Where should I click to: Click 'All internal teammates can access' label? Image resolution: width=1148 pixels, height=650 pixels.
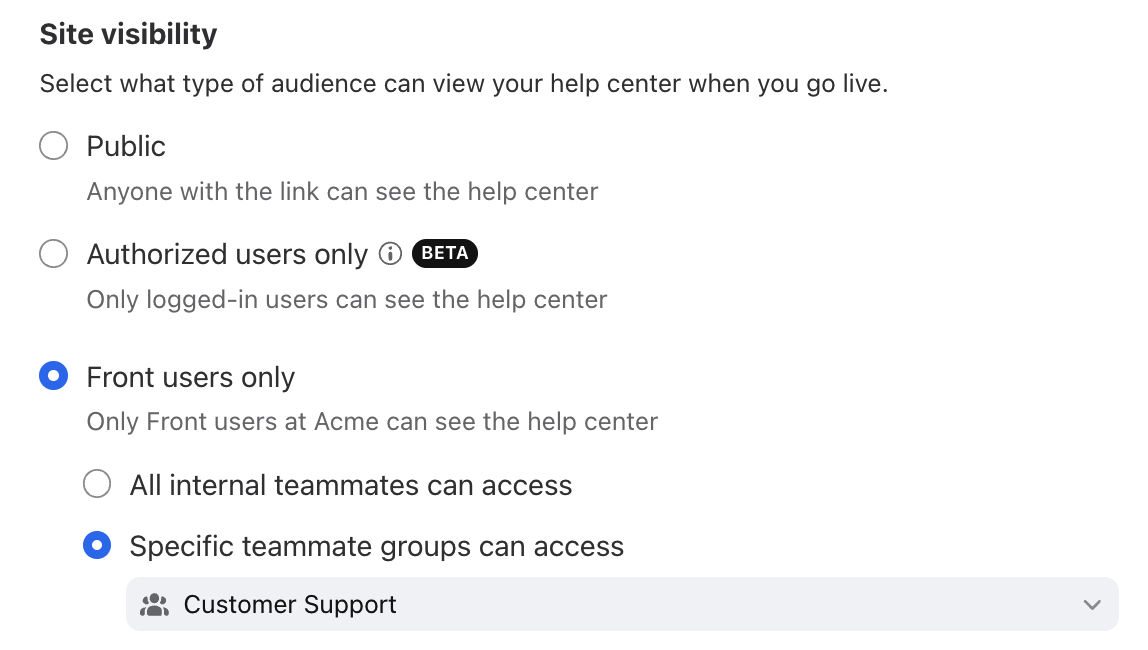tap(351, 485)
